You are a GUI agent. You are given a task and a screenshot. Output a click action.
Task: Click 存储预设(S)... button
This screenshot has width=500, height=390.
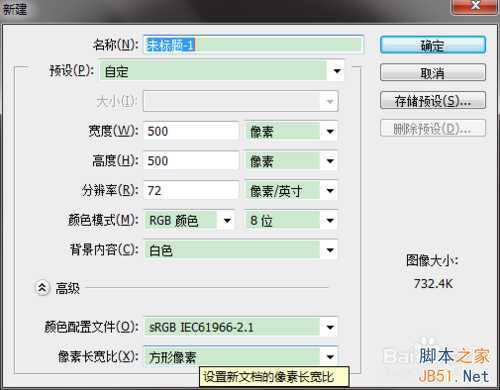pos(433,100)
